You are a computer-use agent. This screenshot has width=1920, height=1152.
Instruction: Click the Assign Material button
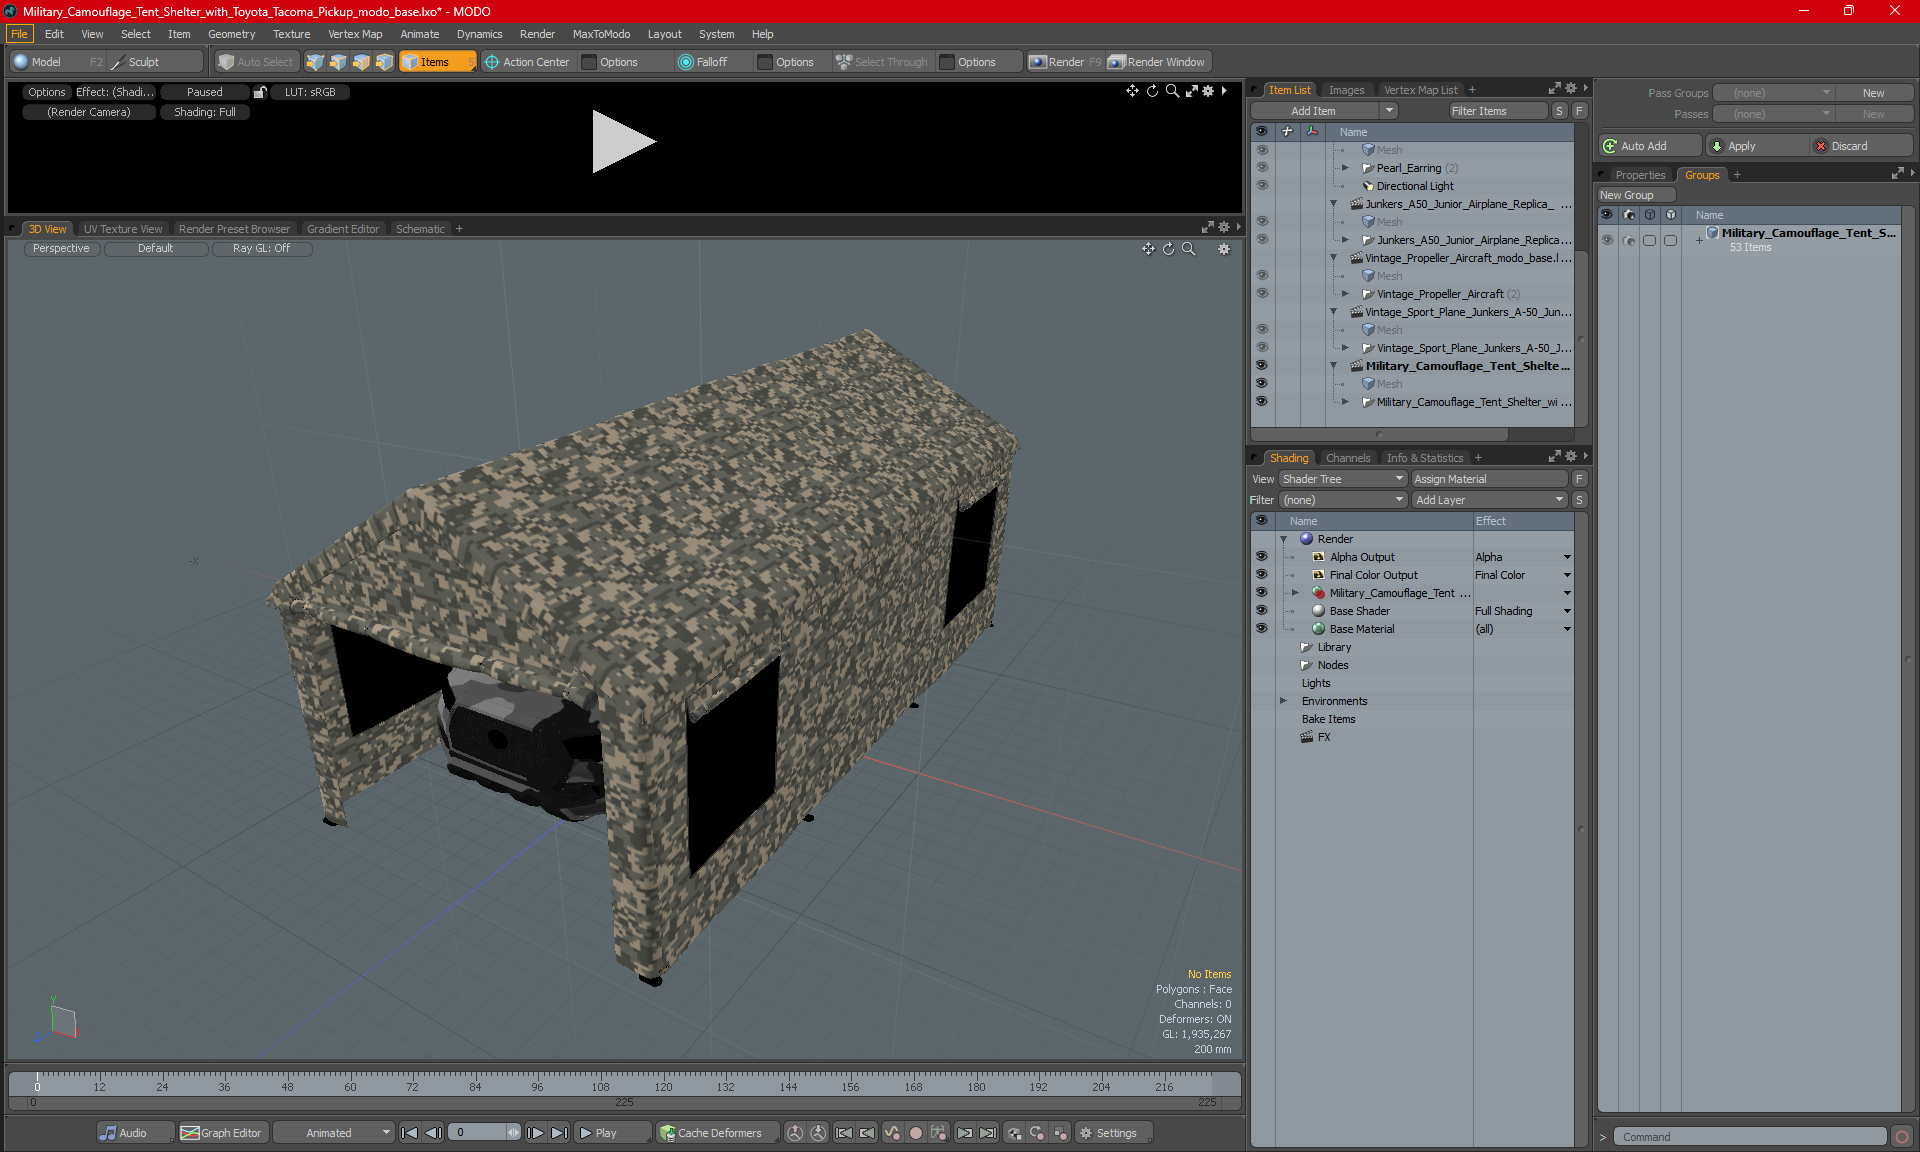(x=1489, y=479)
